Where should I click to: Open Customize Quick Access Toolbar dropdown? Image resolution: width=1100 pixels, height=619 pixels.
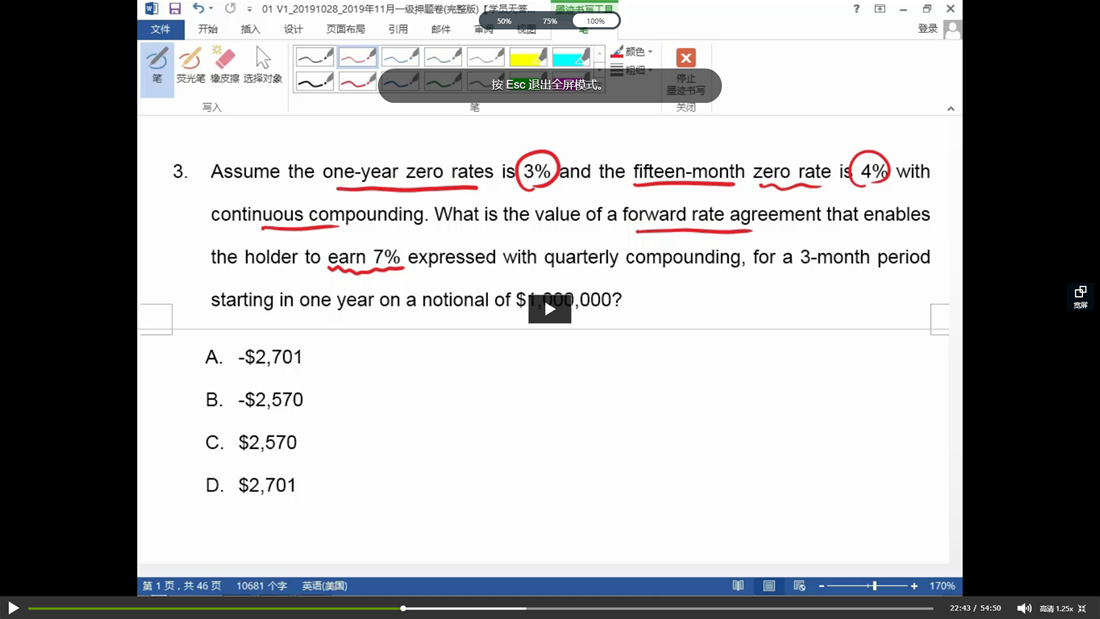[x=250, y=9]
